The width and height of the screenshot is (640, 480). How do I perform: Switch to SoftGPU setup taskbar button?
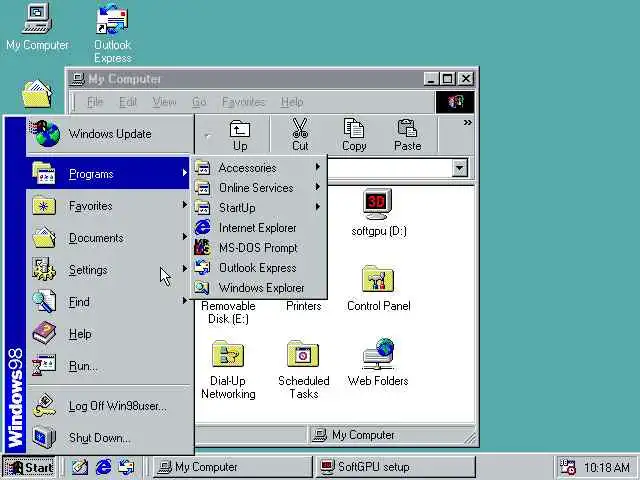pyautogui.click(x=396, y=467)
